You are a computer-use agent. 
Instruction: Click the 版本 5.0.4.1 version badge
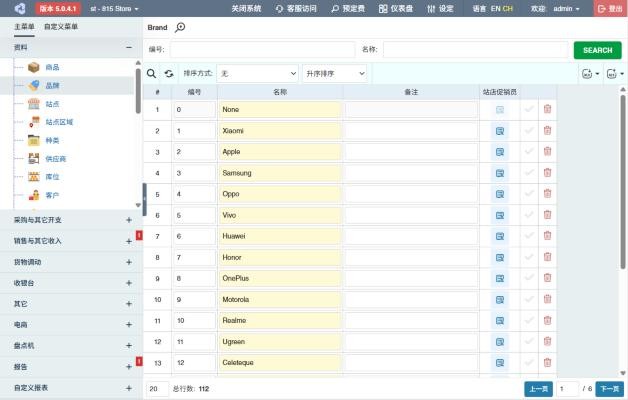(x=58, y=8)
